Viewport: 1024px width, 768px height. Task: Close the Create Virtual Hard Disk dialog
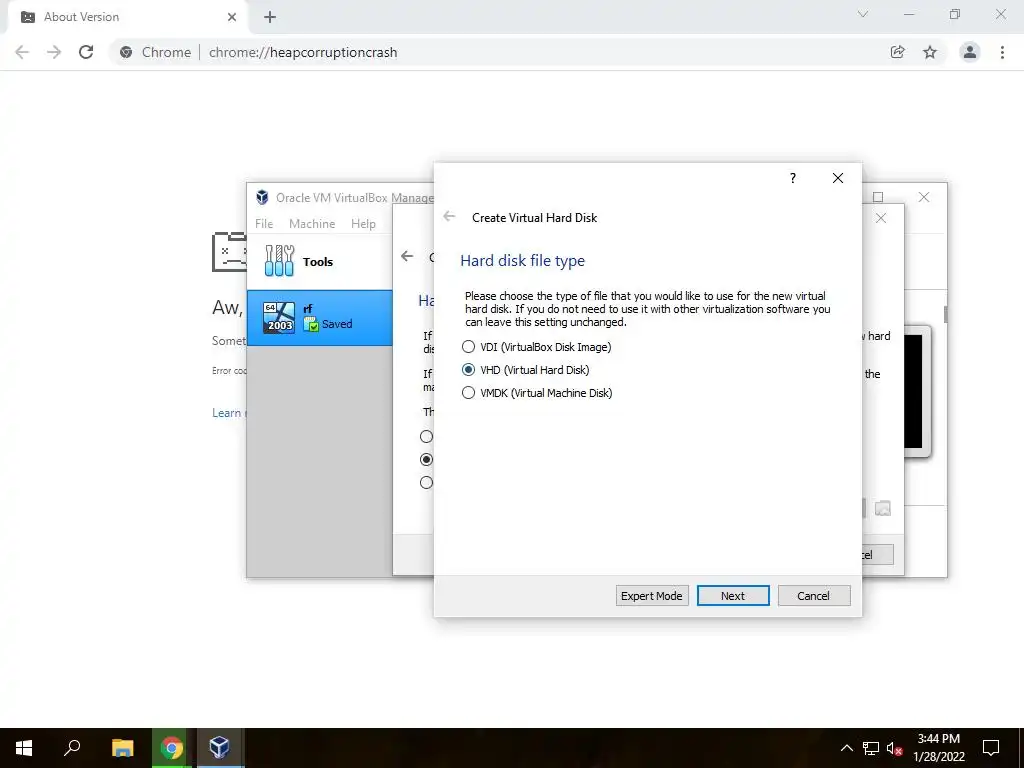tap(838, 178)
